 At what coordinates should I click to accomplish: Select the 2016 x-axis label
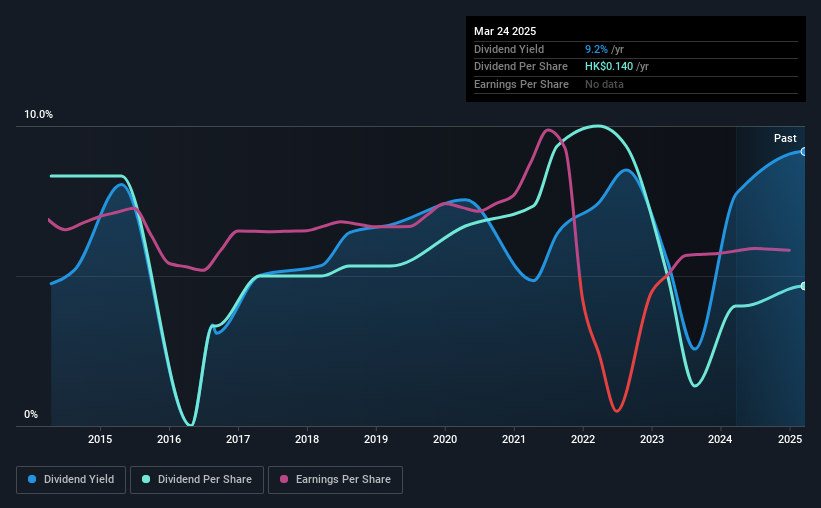169,439
